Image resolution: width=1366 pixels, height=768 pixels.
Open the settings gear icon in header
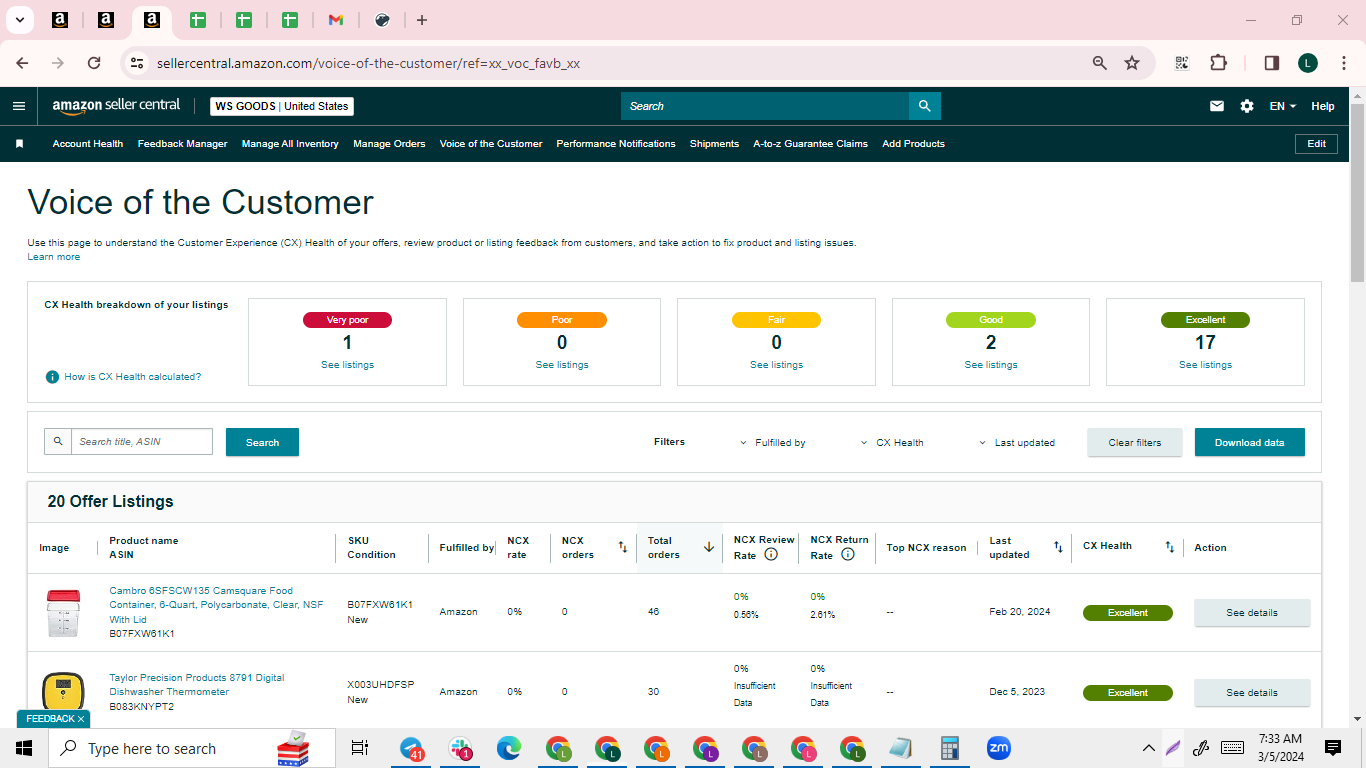[1247, 106]
